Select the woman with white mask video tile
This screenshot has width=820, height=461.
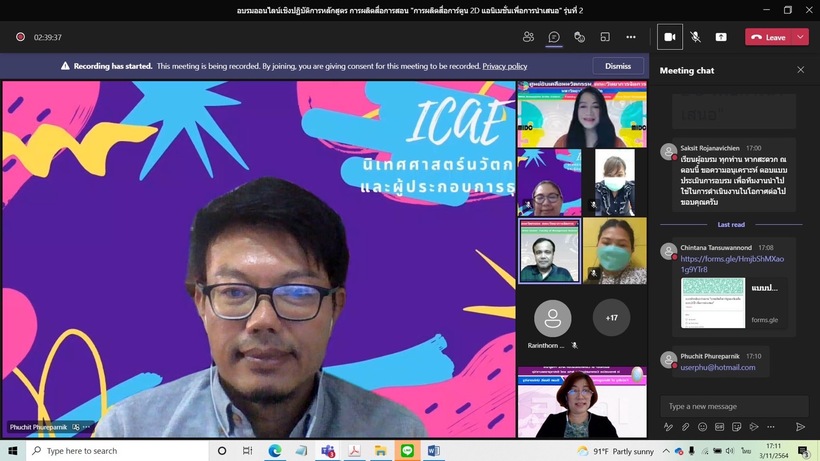614,182
